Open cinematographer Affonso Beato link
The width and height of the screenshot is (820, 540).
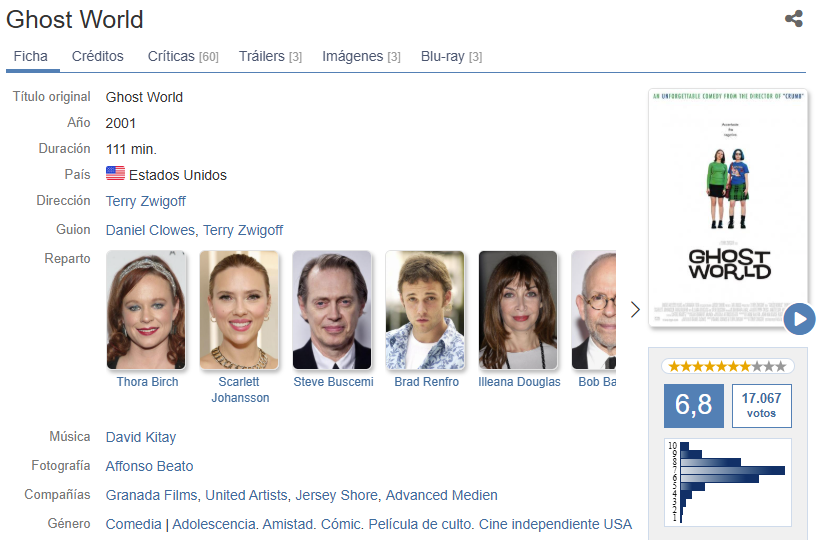pyautogui.click(x=150, y=466)
